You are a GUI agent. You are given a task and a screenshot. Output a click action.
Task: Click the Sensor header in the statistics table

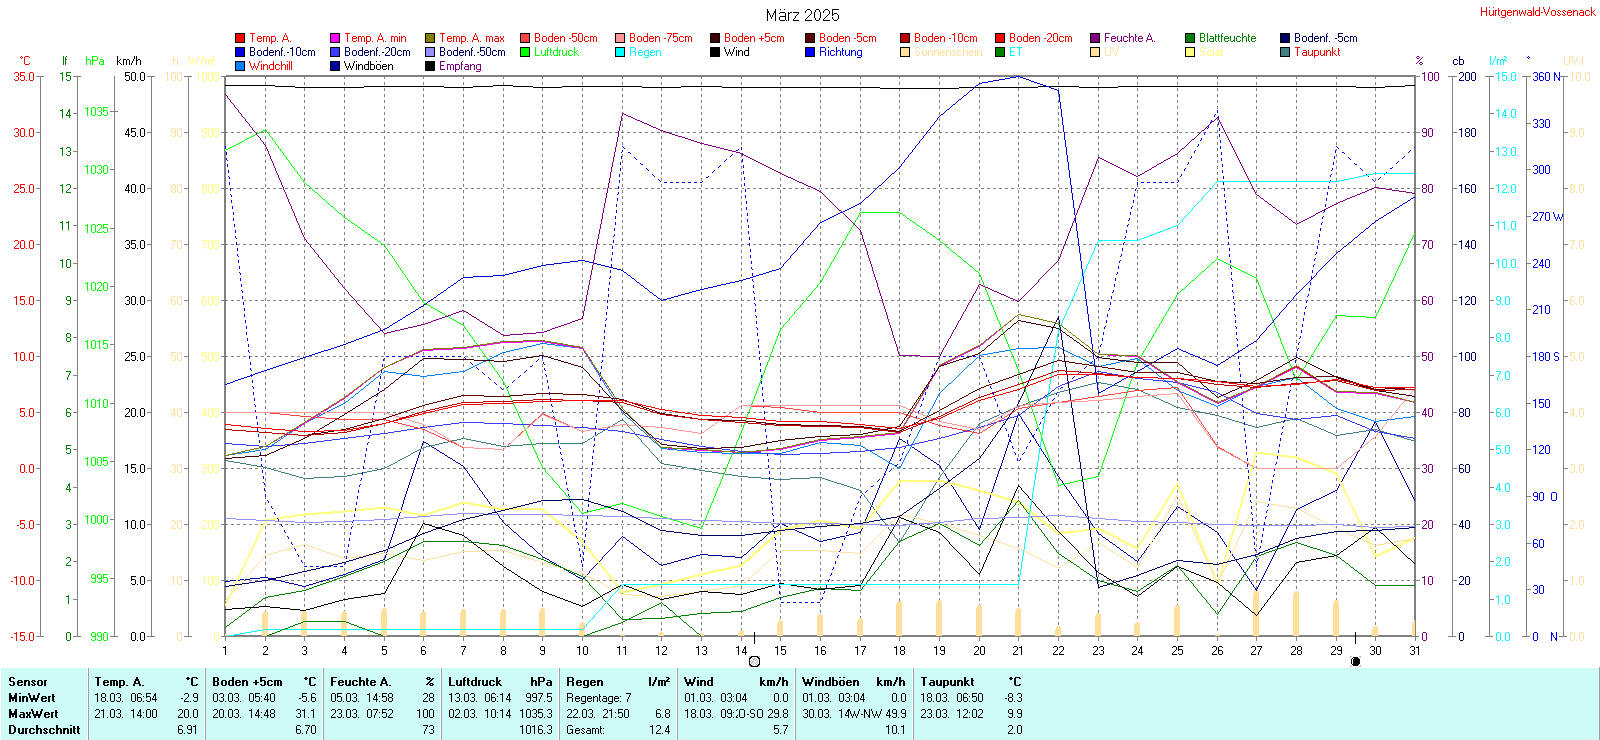(x=28, y=682)
